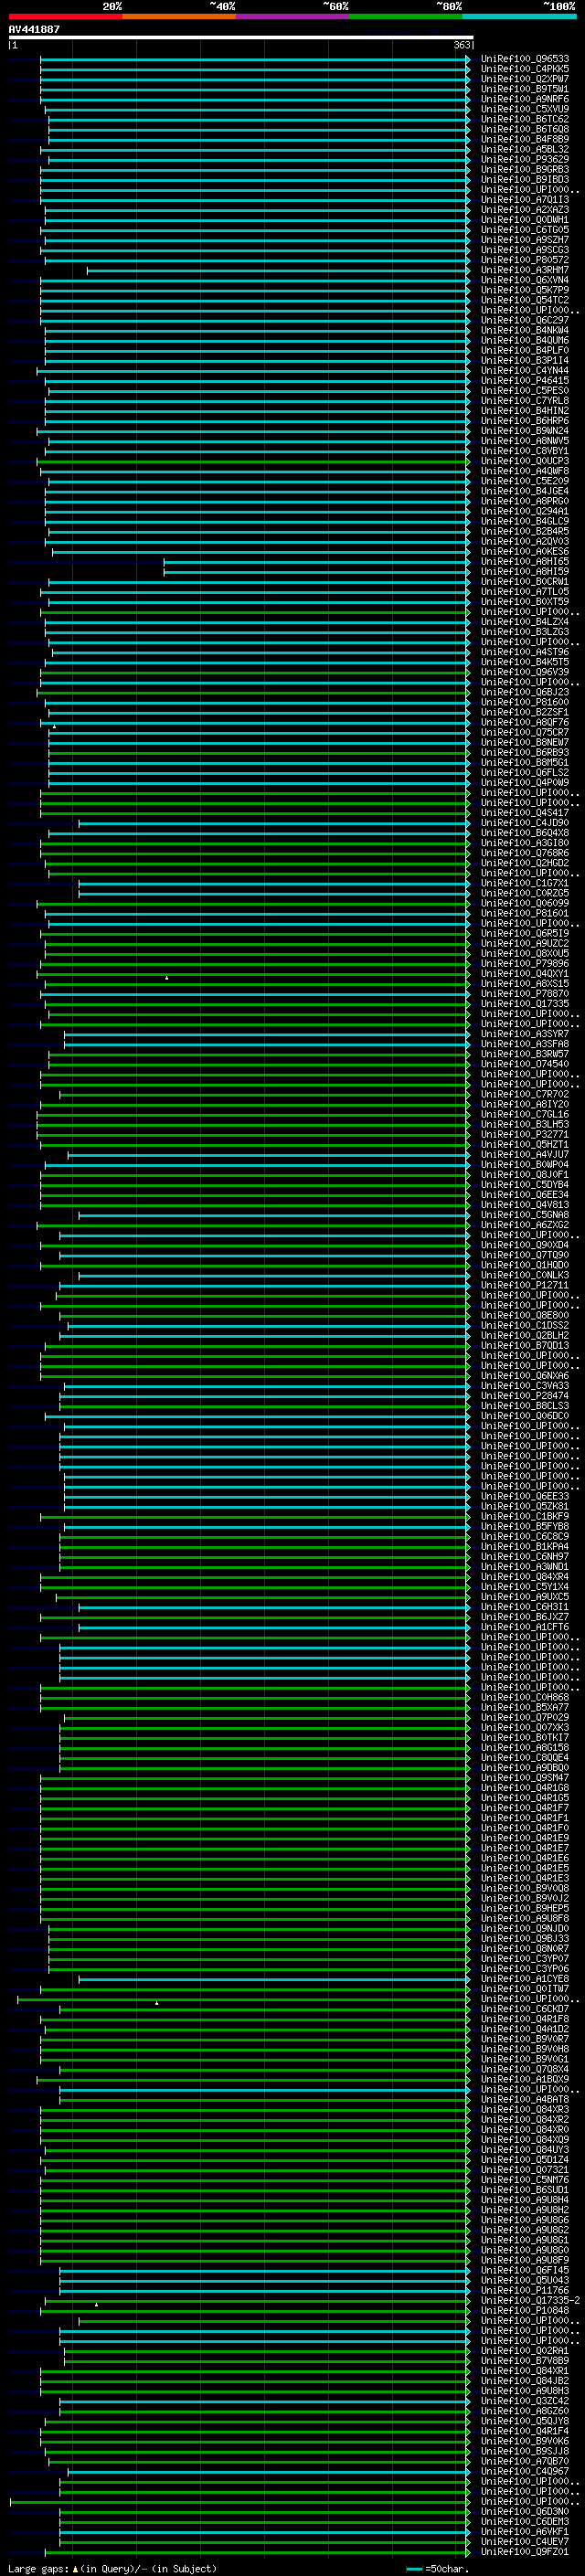The width and height of the screenshot is (585, 2576).
Task: Select the UniRef100_B0CRW1 label
Action: tap(525, 581)
